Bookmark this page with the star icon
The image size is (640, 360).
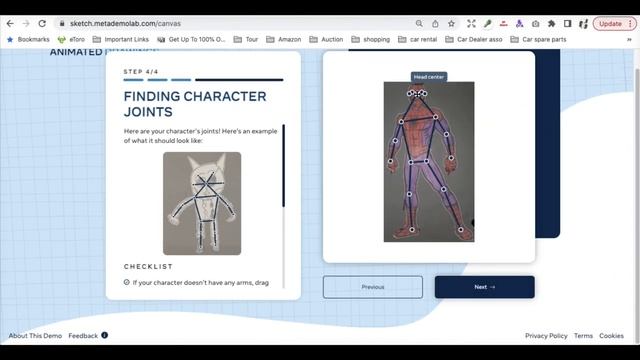click(x=451, y=24)
